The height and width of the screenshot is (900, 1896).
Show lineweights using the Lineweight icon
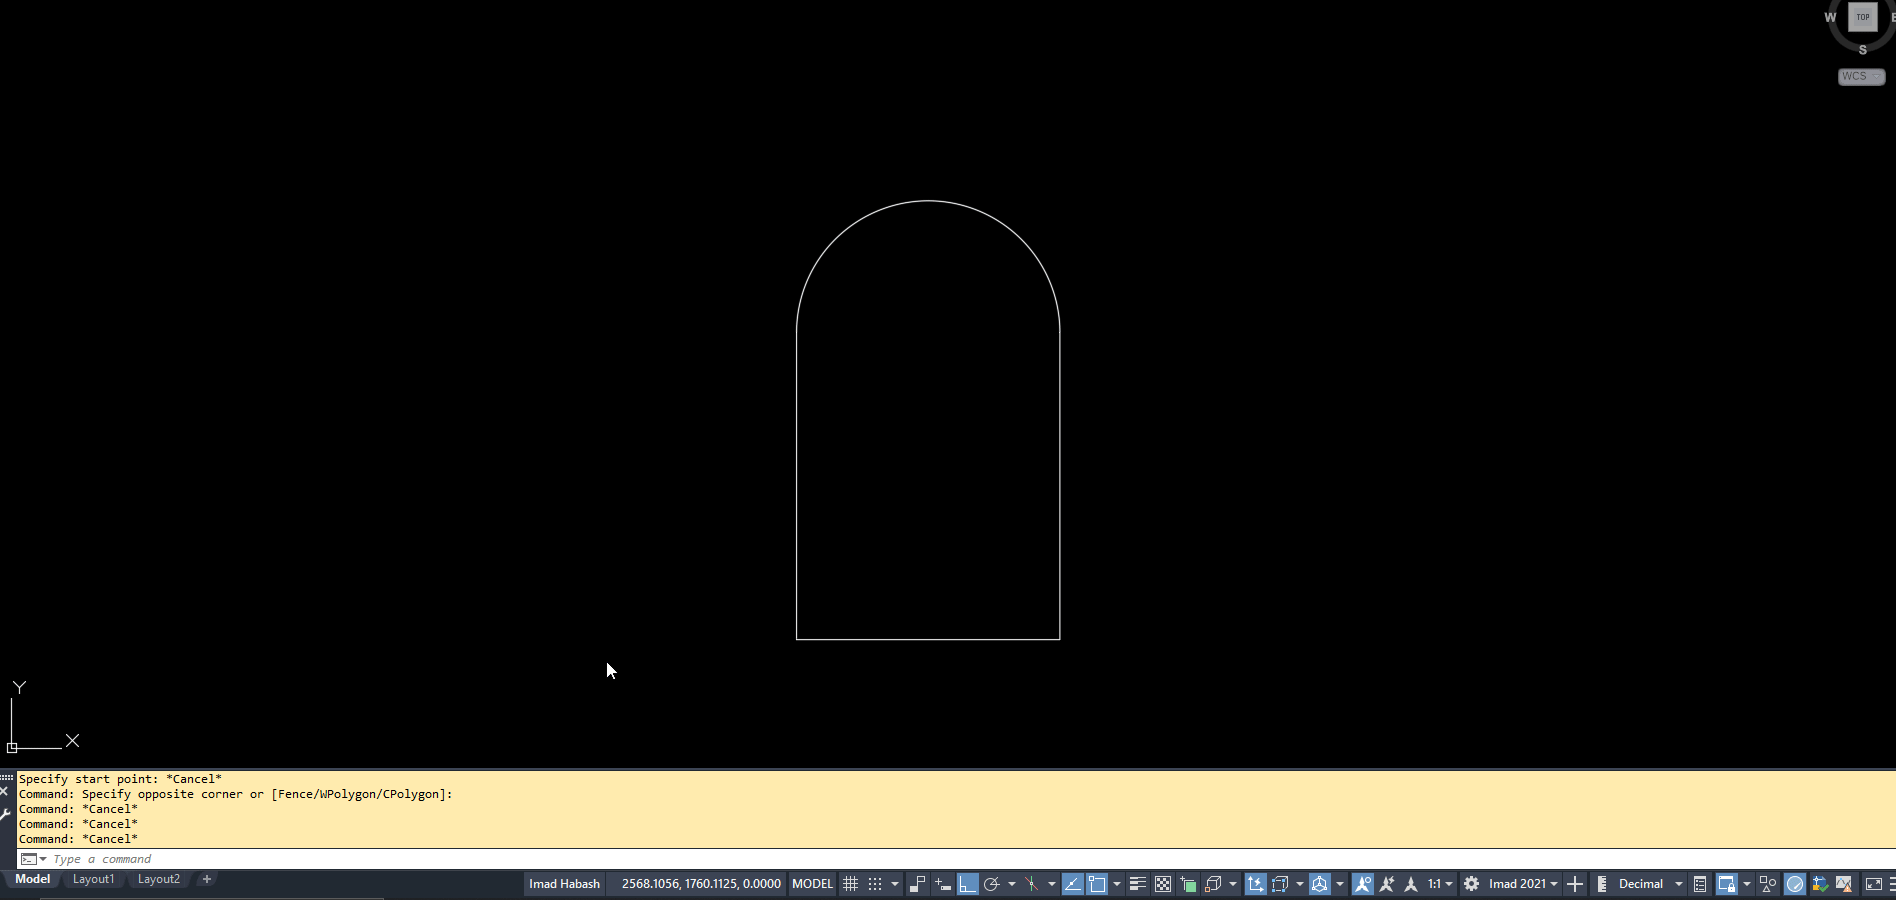click(1137, 884)
